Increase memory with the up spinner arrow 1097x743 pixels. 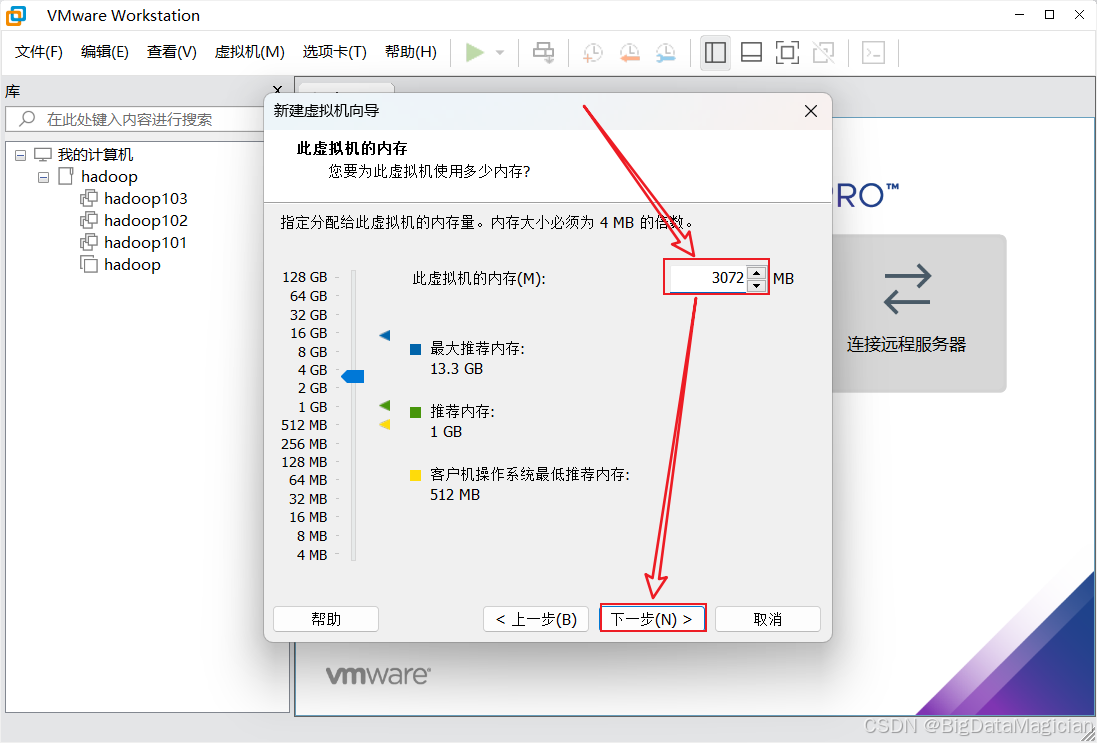coord(756,273)
